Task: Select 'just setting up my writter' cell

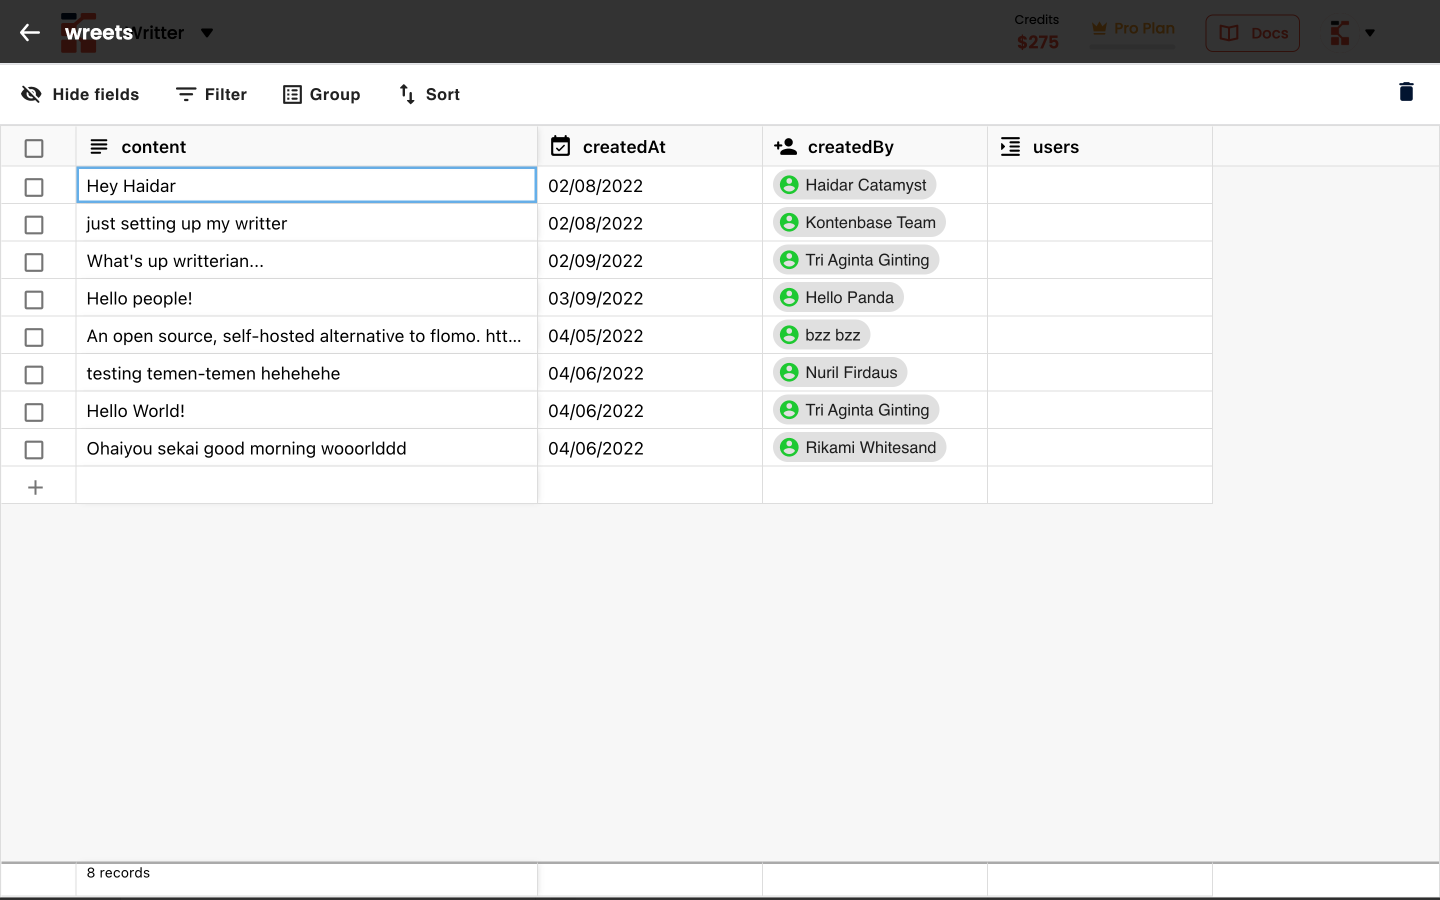Action: coord(307,223)
